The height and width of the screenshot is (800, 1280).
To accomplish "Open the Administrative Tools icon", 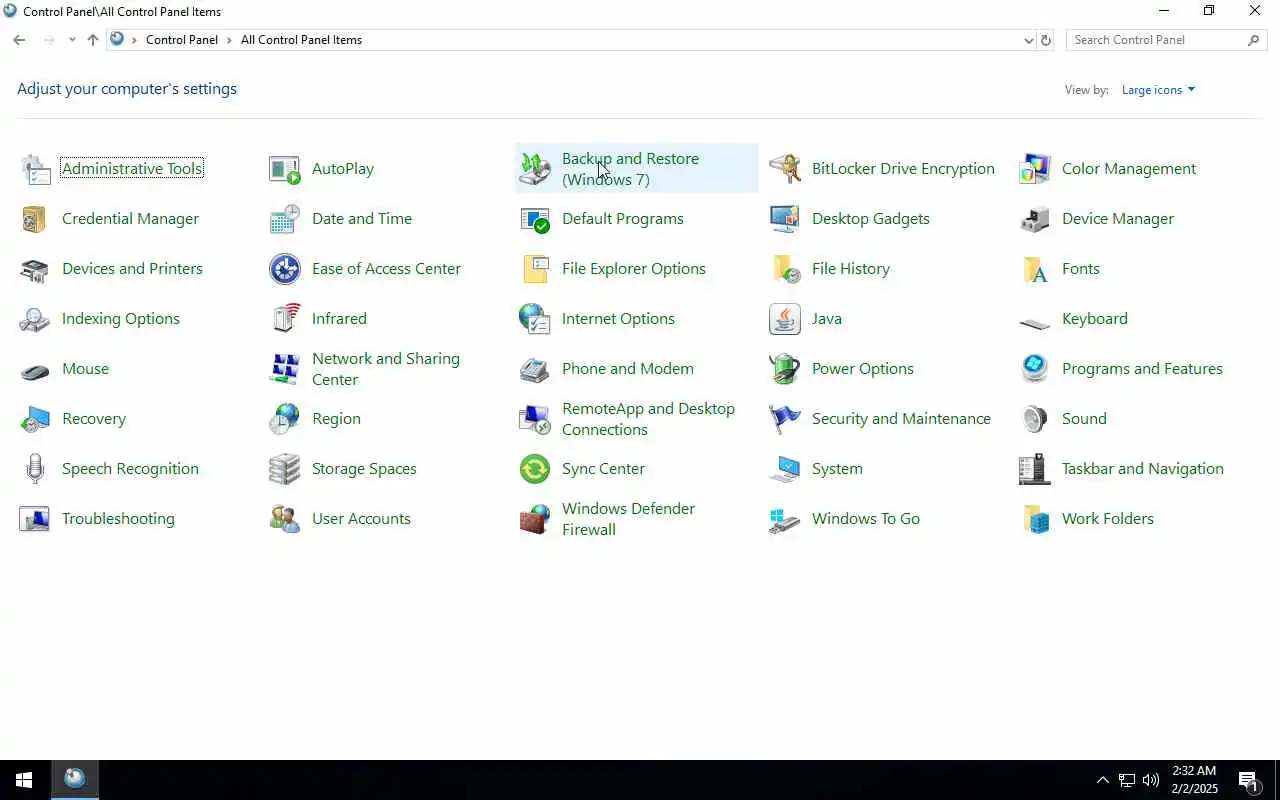I will coord(35,169).
